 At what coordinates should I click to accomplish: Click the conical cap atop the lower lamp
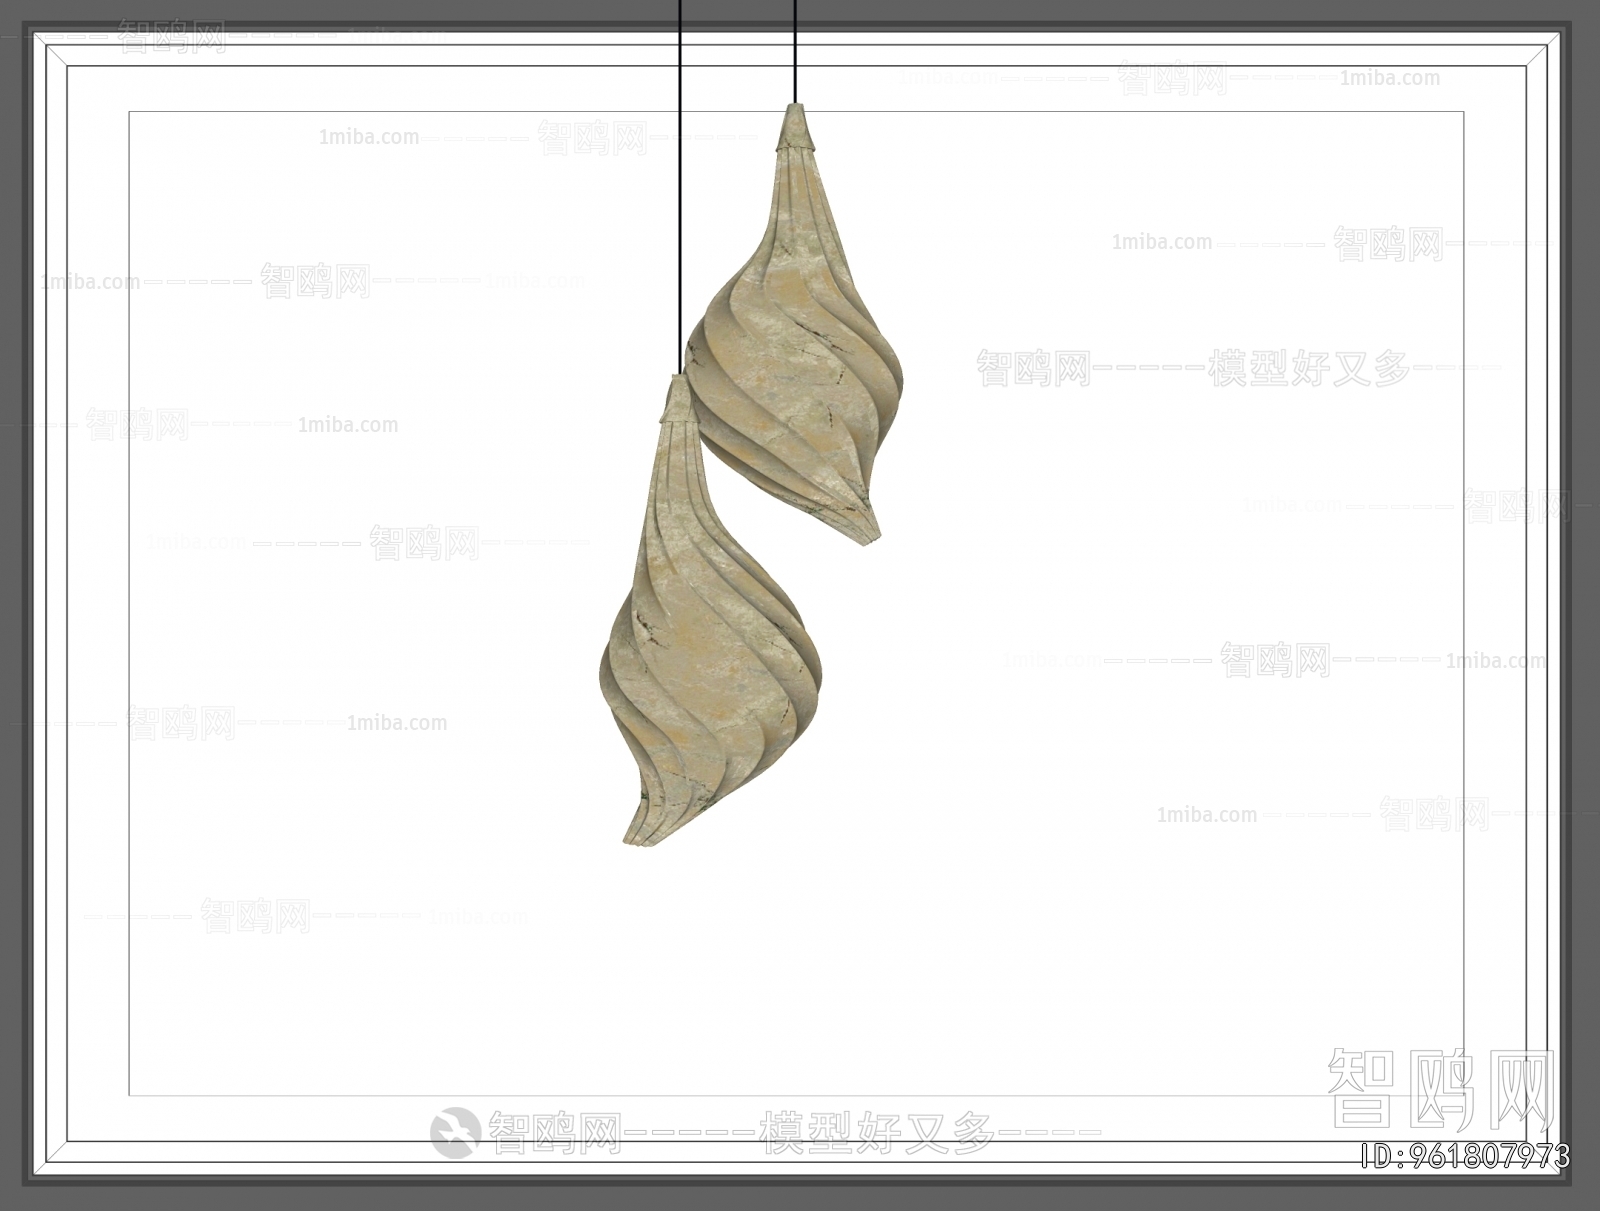pyautogui.click(x=679, y=398)
